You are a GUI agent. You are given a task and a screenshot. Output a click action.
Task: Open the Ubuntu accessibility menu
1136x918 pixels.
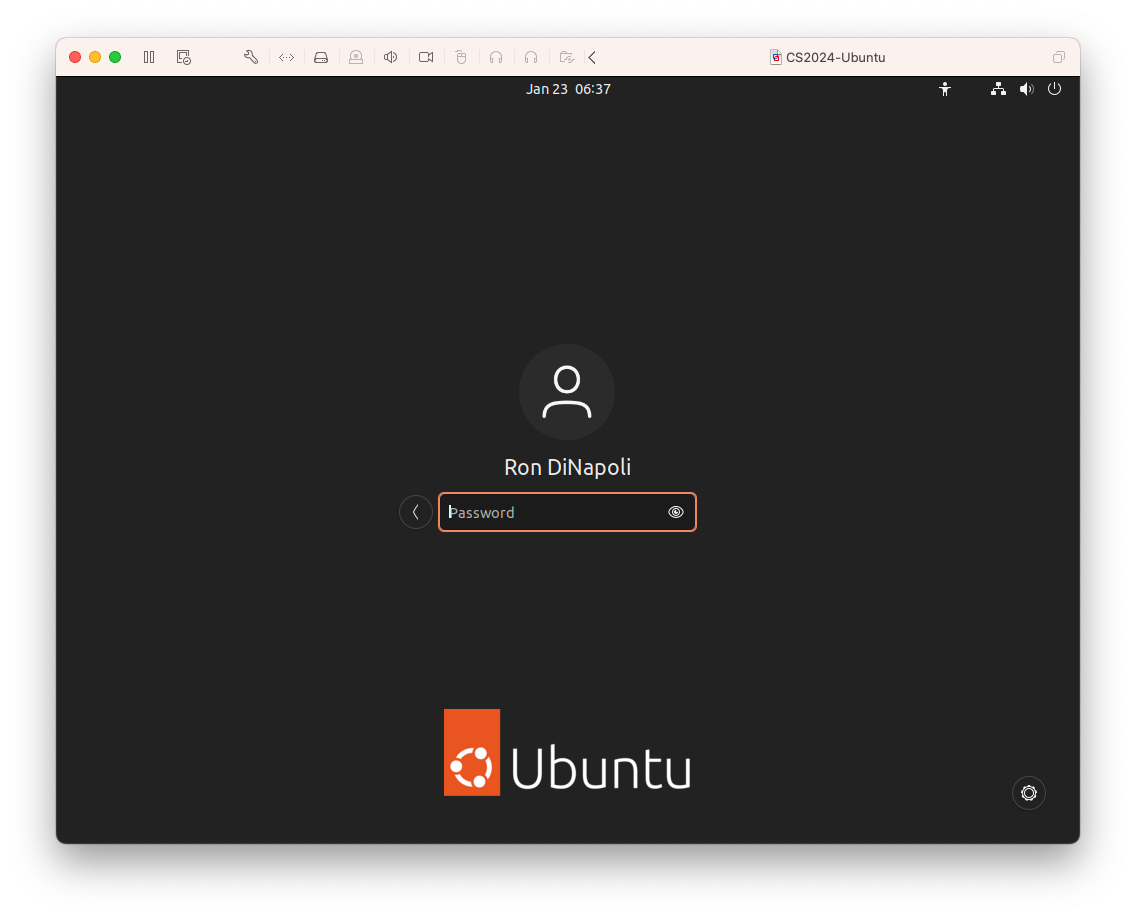[945, 89]
